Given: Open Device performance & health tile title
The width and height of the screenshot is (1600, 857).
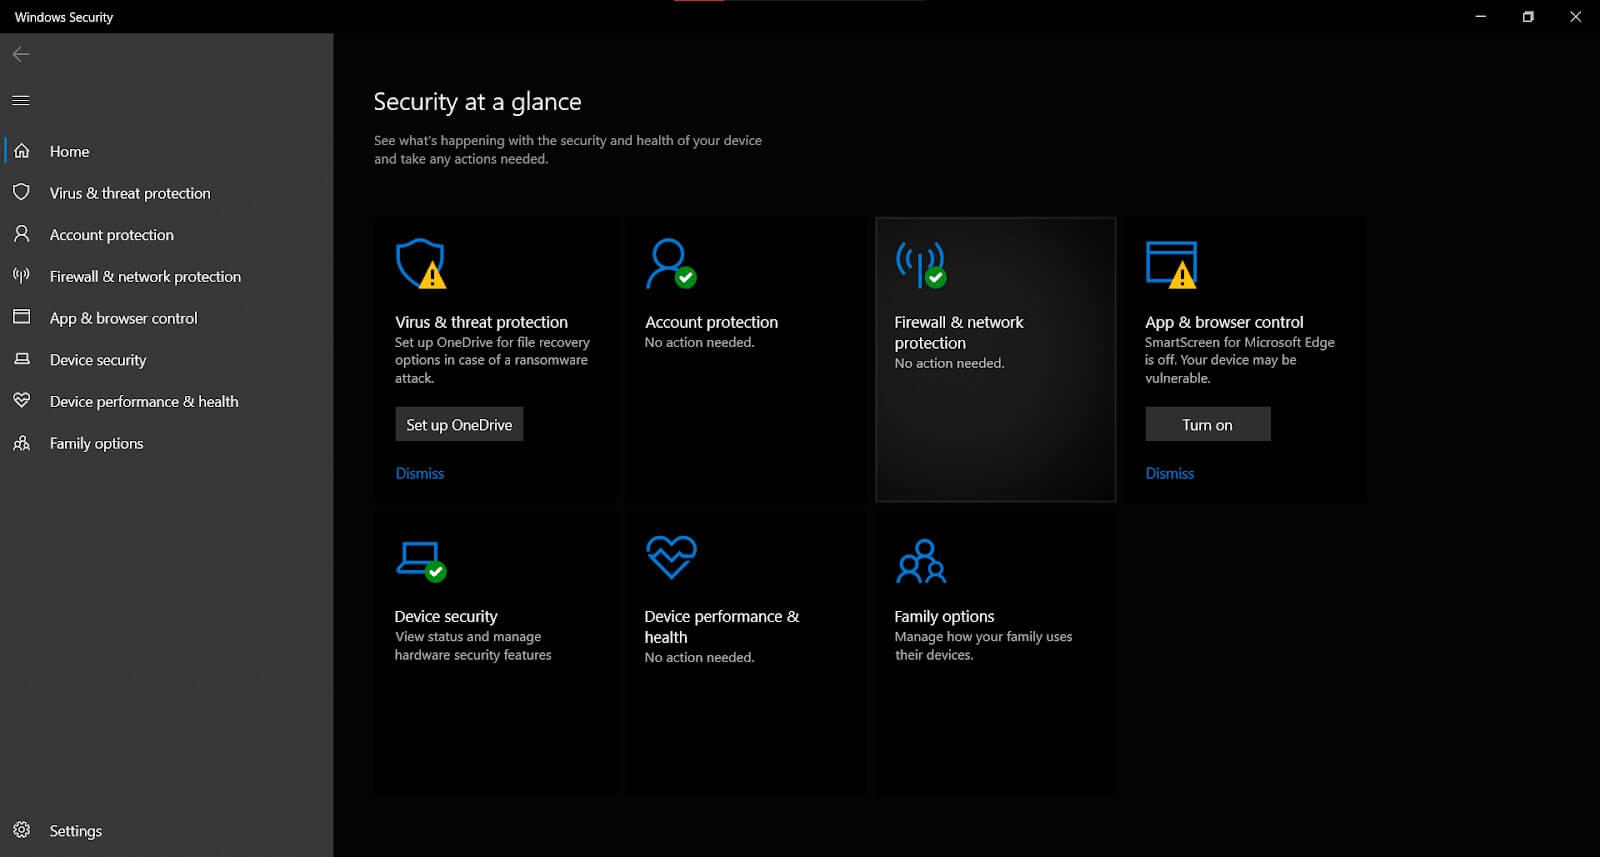Looking at the screenshot, I should pyautogui.click(x=722, y=626).
